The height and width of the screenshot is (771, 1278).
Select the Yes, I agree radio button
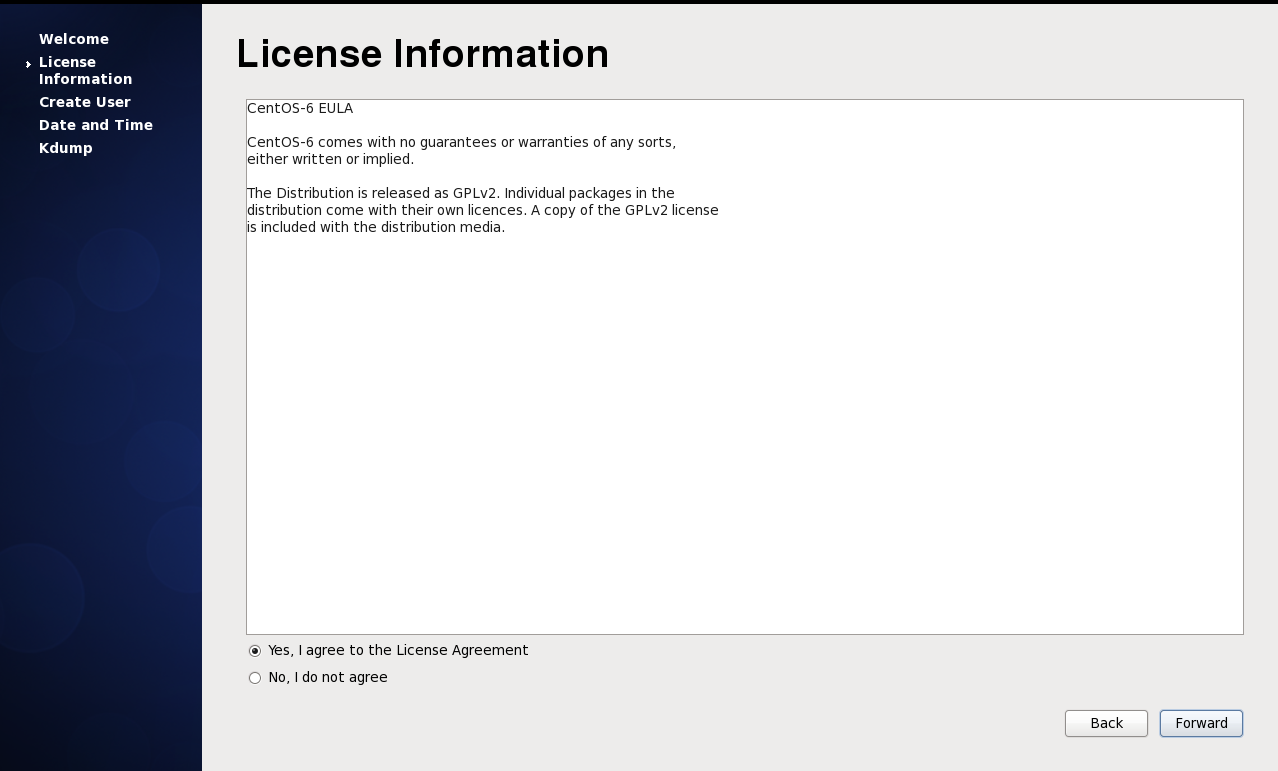(255, 651)
